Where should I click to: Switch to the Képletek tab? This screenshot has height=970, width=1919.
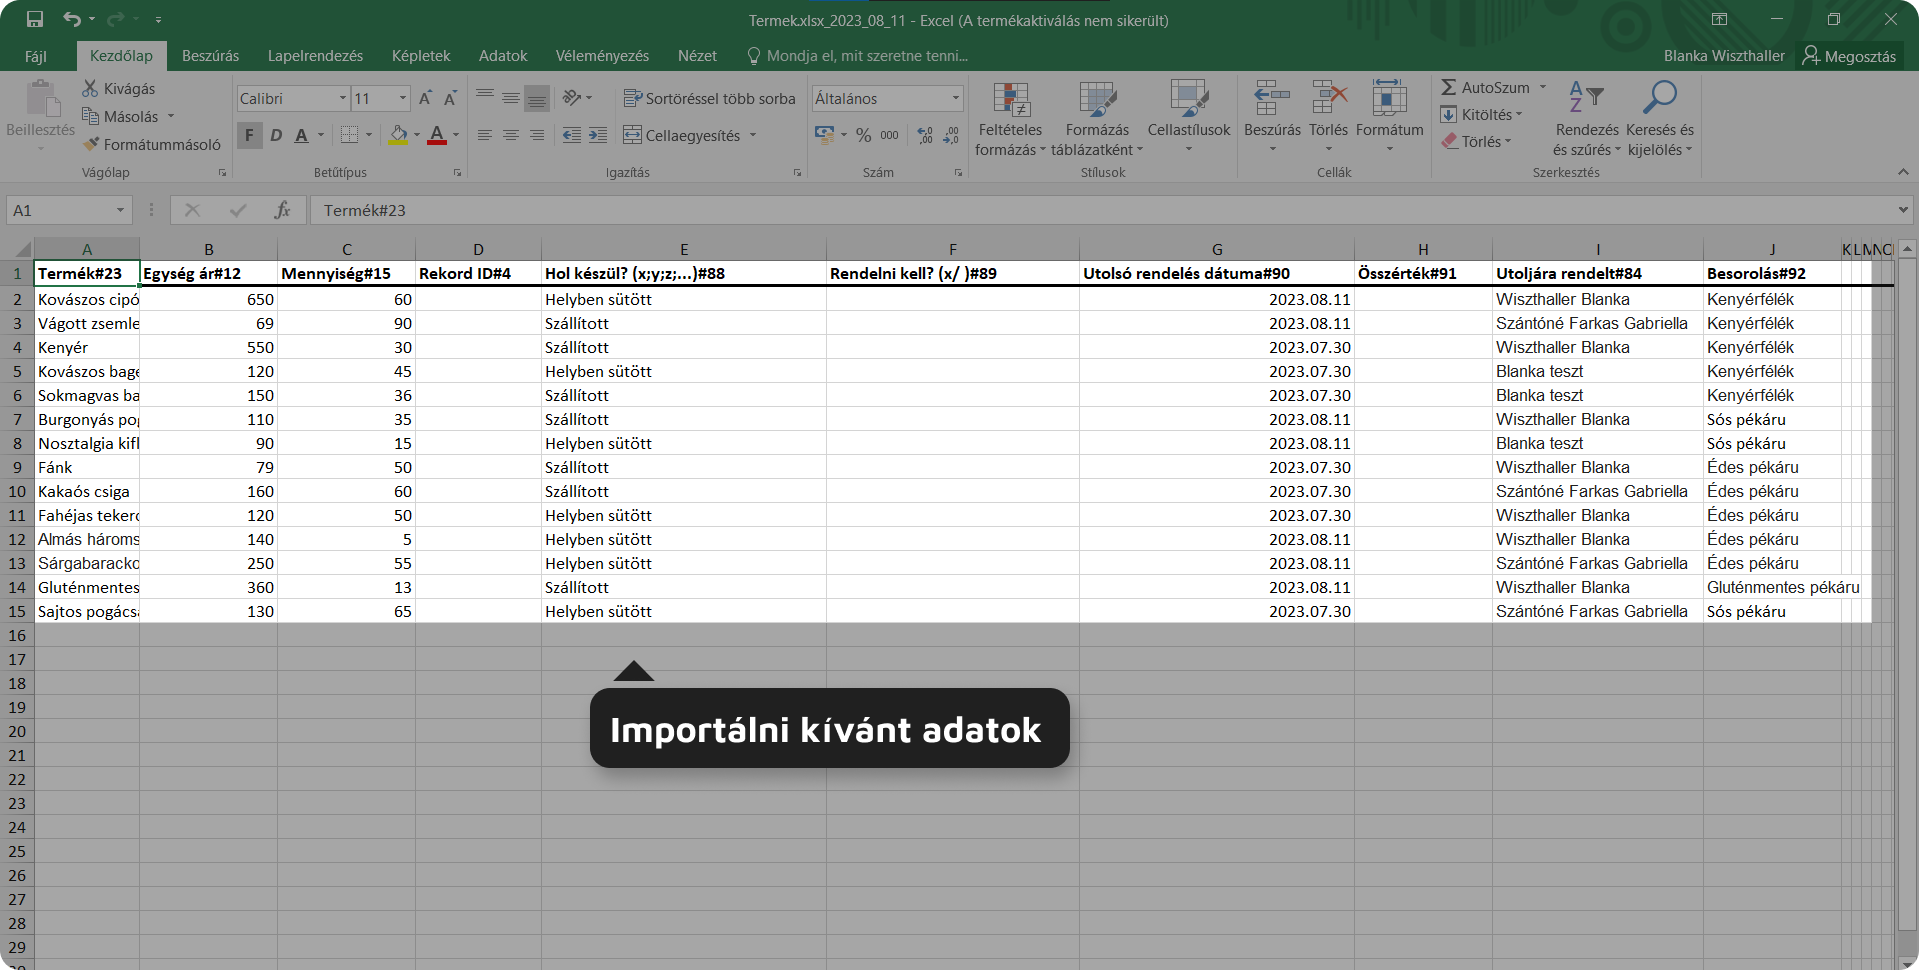[421, 56]
